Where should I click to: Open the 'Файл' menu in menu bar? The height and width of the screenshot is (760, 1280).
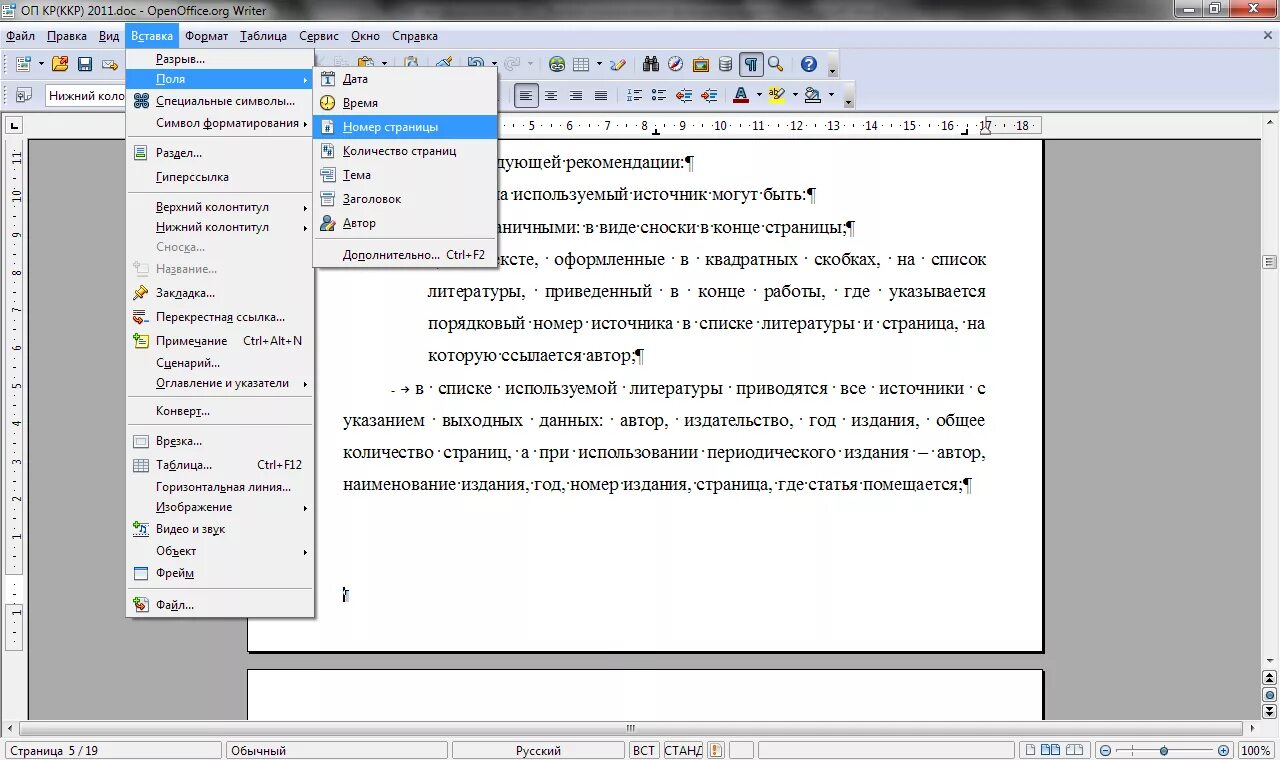(x=20, y=36)
